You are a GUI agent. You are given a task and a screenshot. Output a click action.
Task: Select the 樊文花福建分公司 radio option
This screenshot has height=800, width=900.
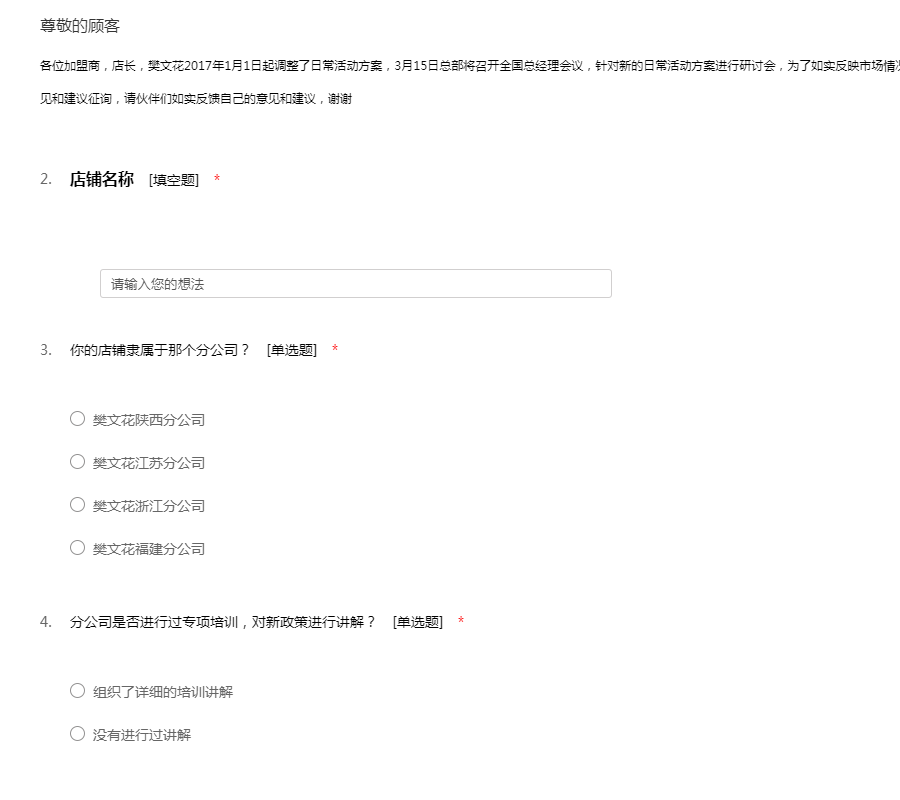[x=77, y=548]
